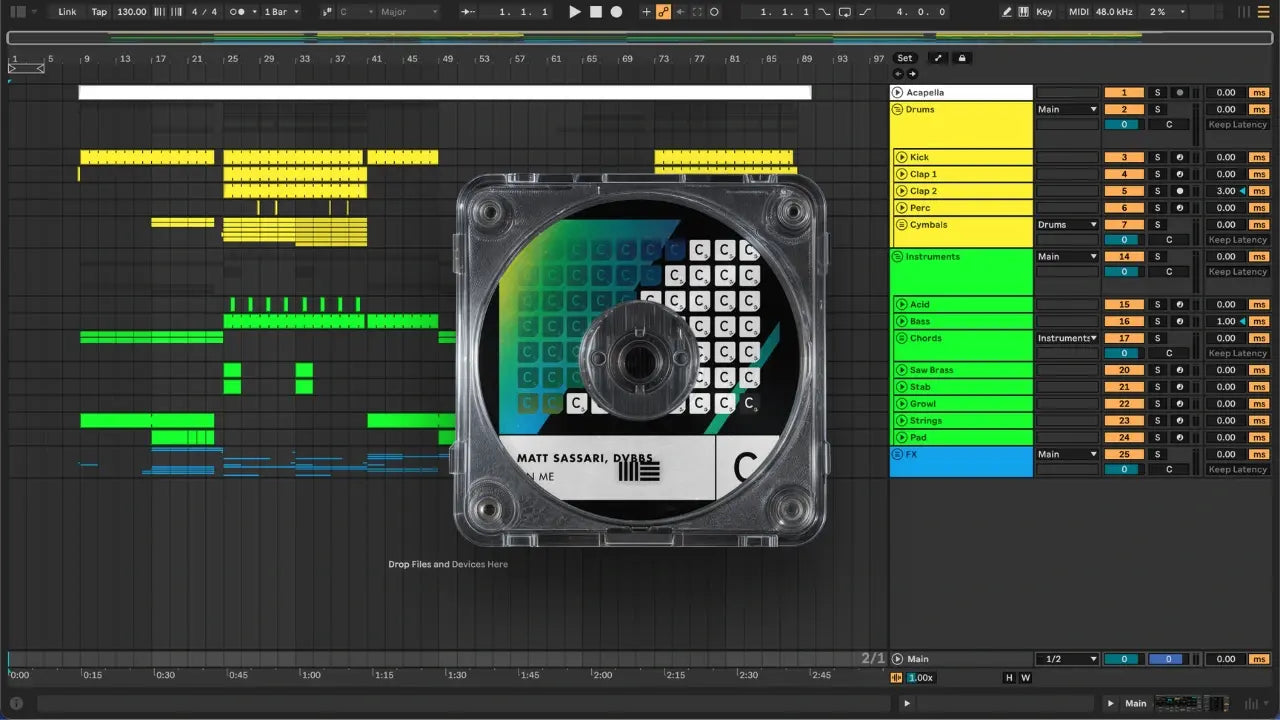1280x720 pixels.
Task: Click Keep Latency on the Drums track
Action: point(1237,125)
